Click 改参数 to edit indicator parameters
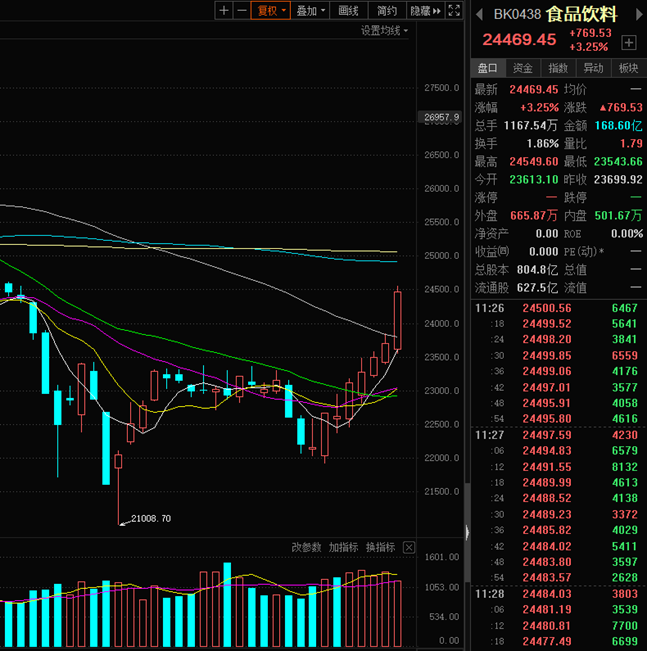 (x=306, y=547)
